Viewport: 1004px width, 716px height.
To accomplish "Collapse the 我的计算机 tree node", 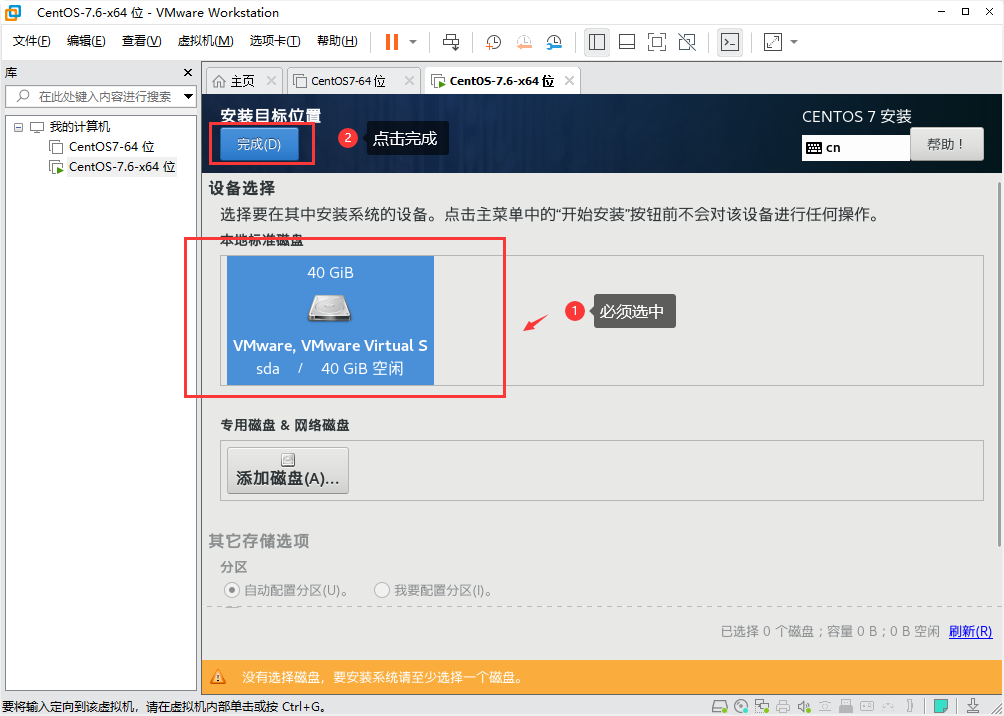I will (x=18, y=127).
